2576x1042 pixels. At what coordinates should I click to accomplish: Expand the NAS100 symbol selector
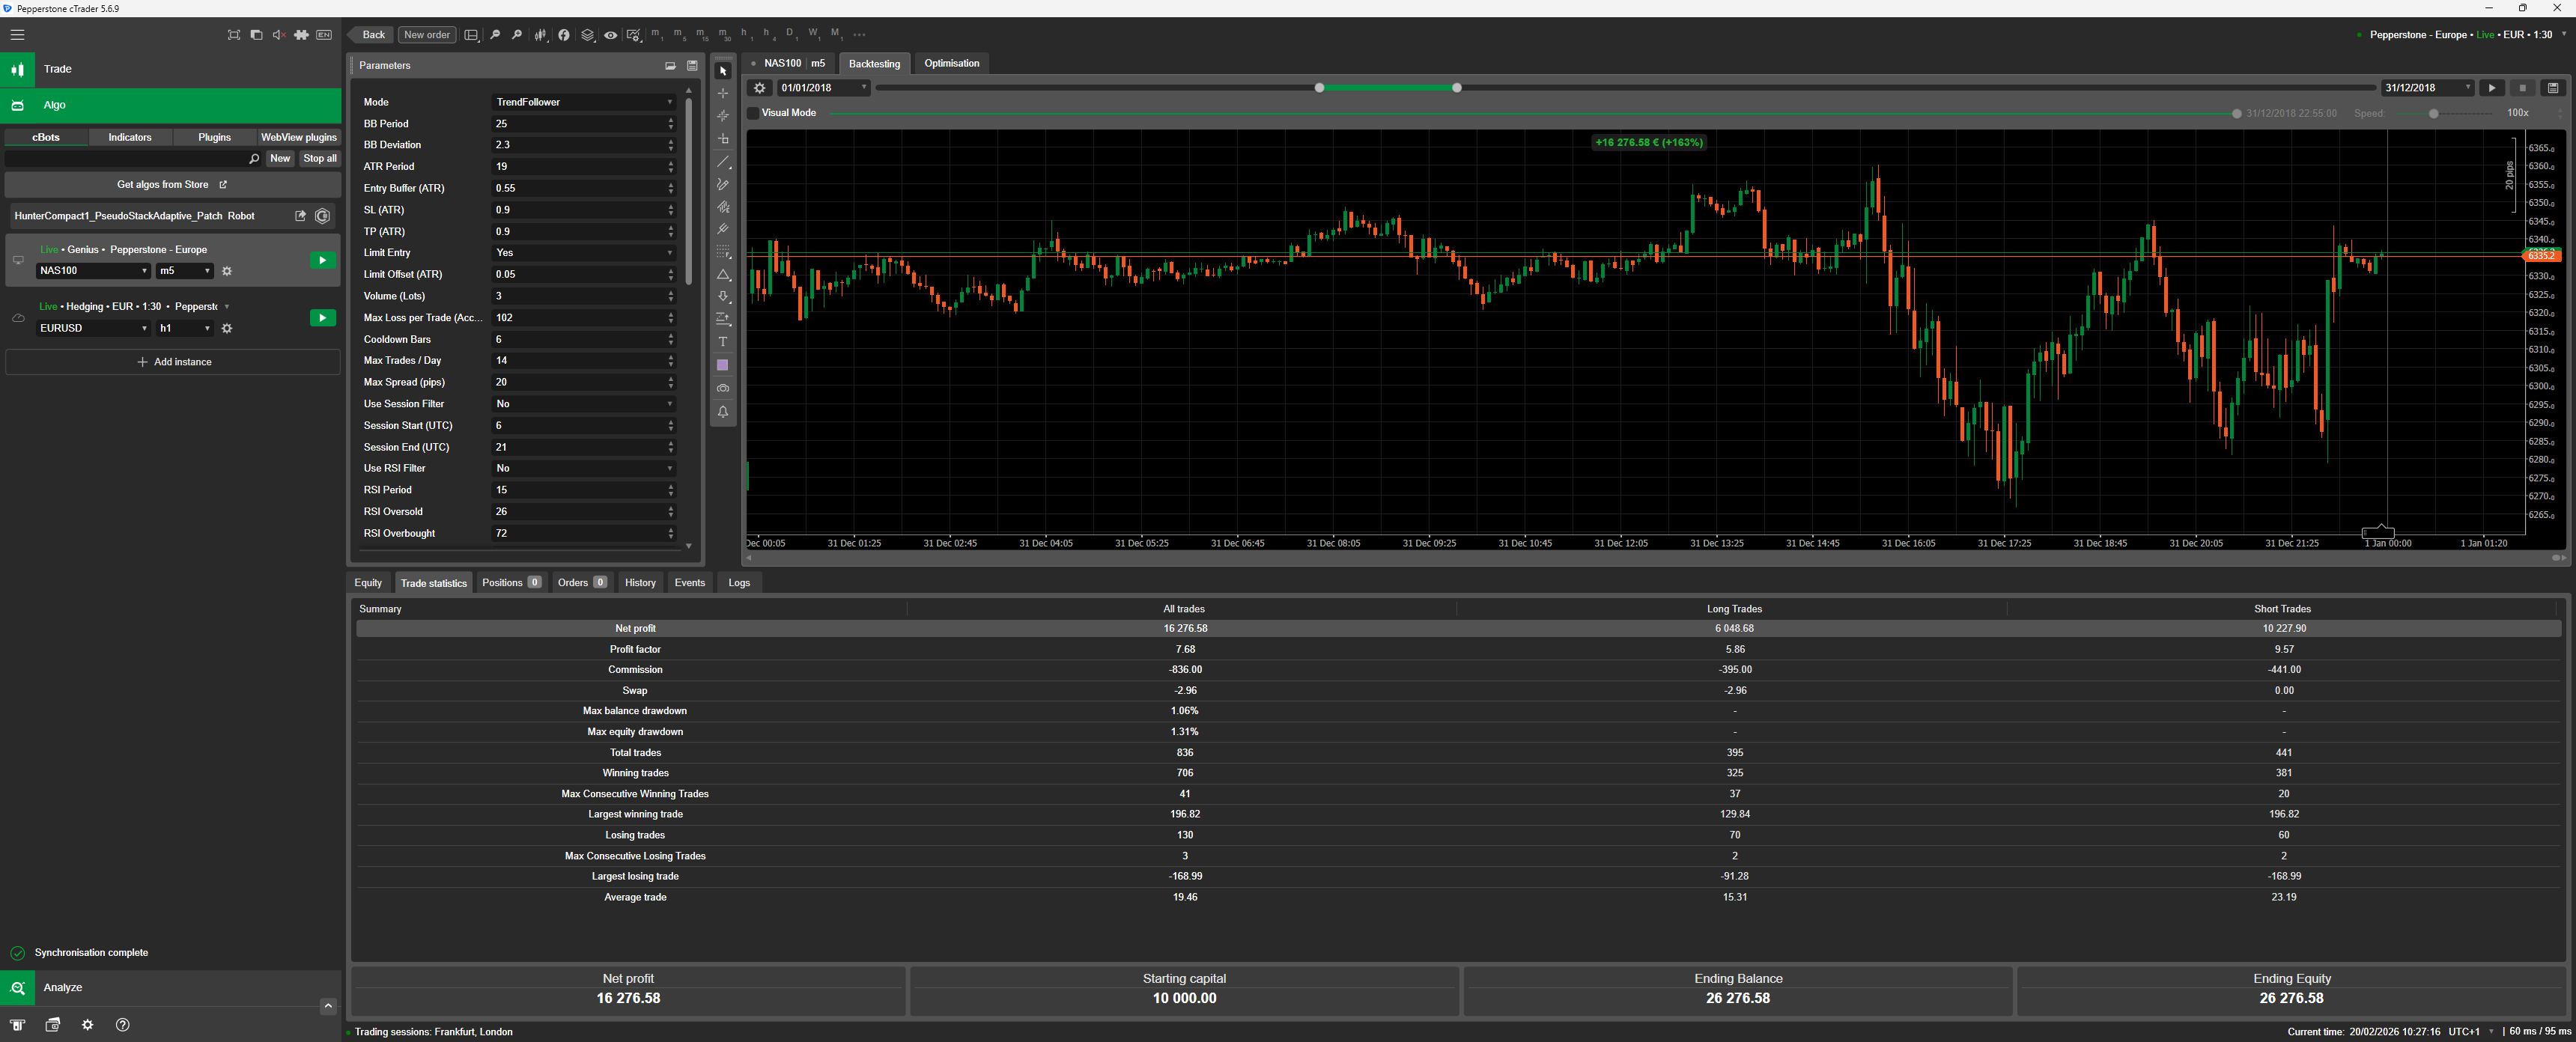[93, 271]
